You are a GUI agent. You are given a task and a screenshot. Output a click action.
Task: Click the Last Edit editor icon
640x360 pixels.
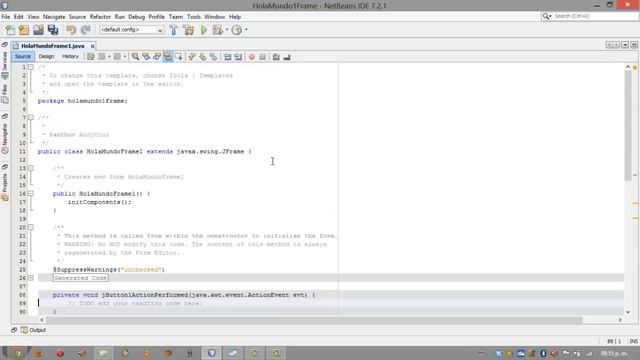[91, 57]
